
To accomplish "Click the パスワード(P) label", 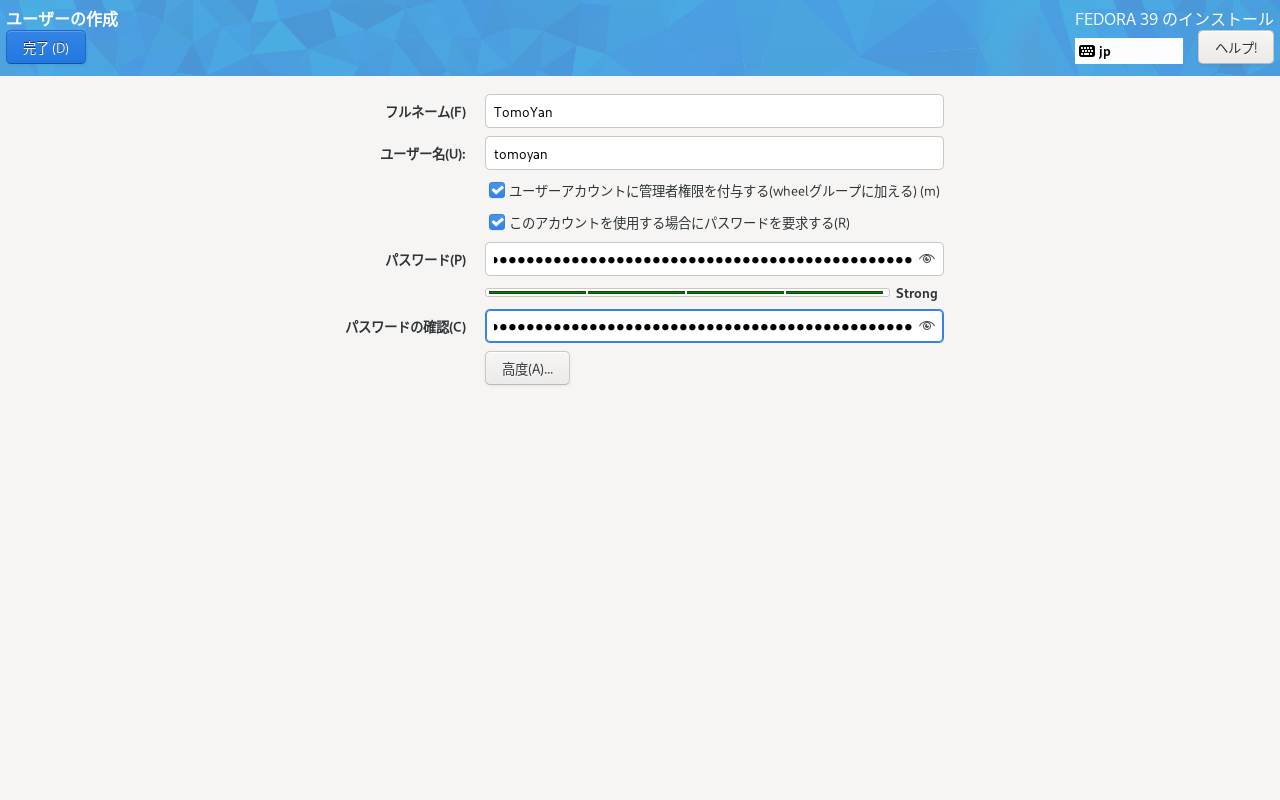I will [426, 259].
